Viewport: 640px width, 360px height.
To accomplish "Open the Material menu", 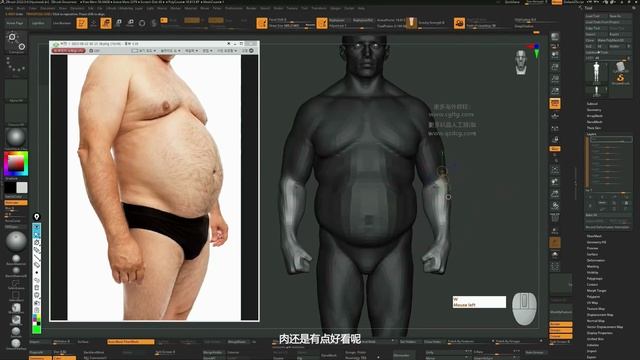I will 190,8.
